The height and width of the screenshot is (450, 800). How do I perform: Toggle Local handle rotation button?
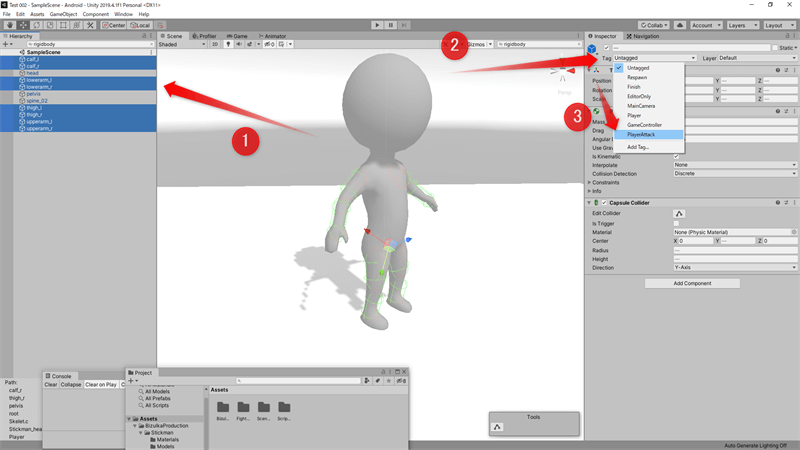point(140,25)
